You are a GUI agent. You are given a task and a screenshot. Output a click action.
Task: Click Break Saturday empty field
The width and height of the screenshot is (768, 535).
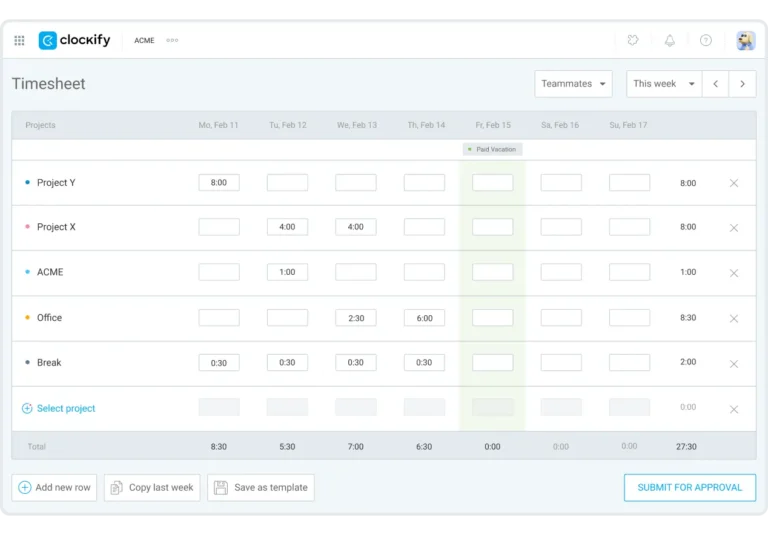pyautogui.click(x=561, y=363)
